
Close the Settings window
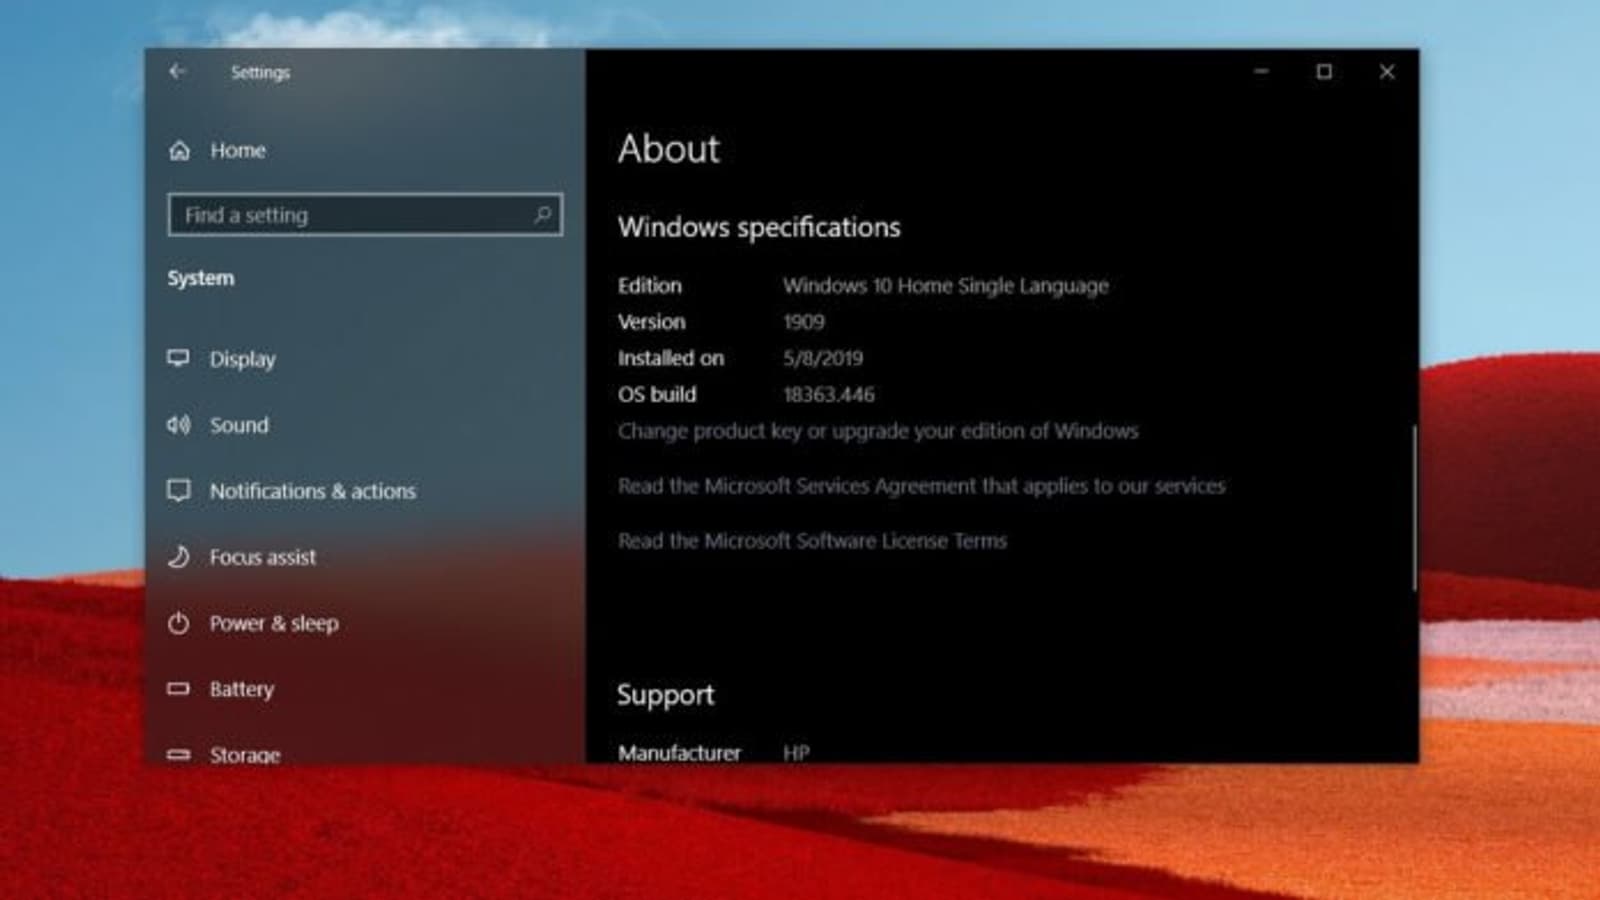point(1387,72)
